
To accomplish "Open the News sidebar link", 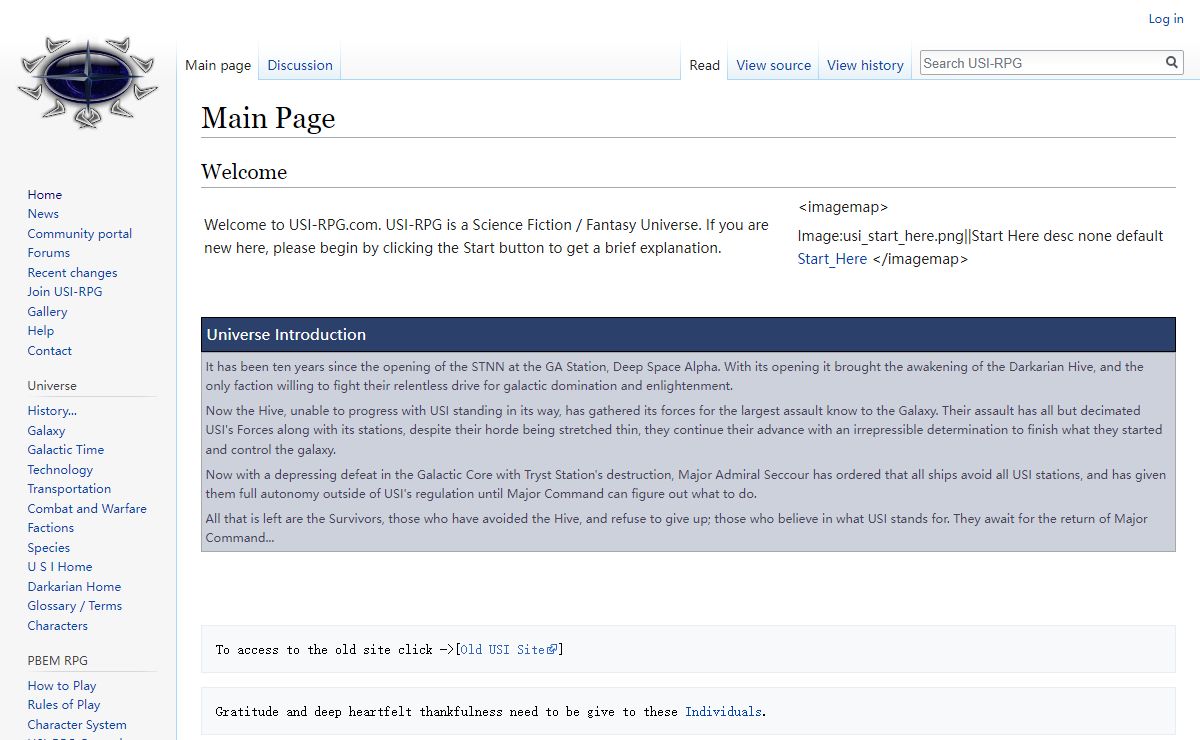I will pyautogui.click(x=43, y=213).
